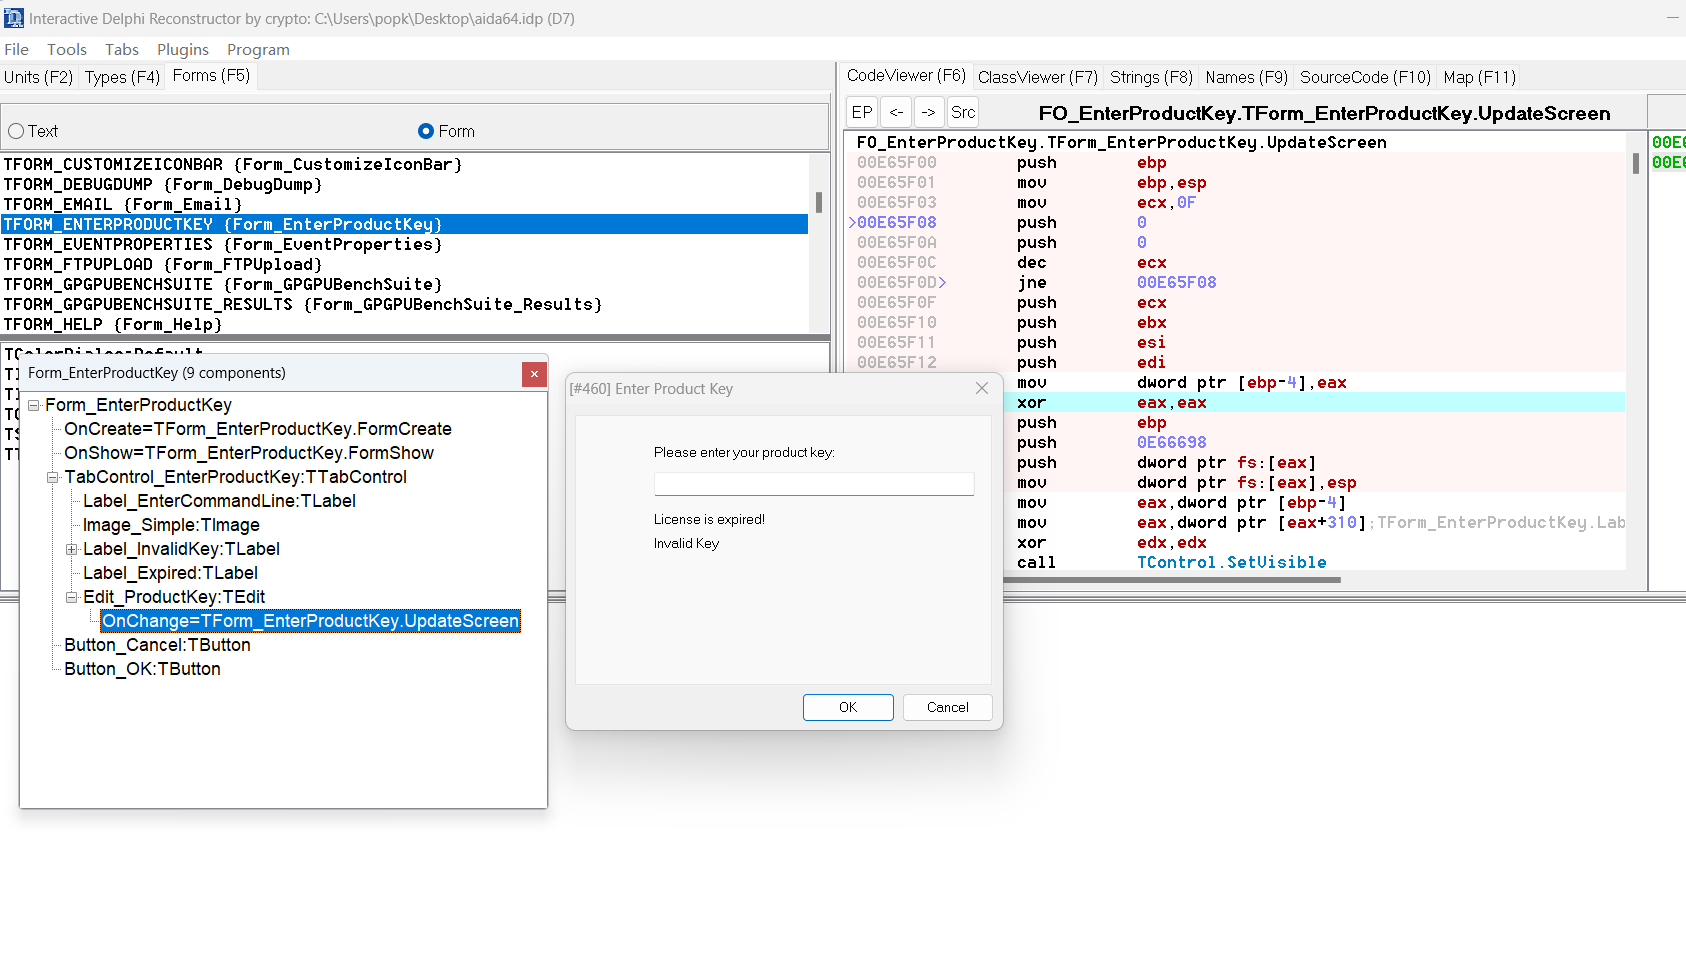Select TFORM_GPGPUBENCHSUITE_RESULTS in forms list
Viewport: 1686px width, 972px height.
[404, 304]
